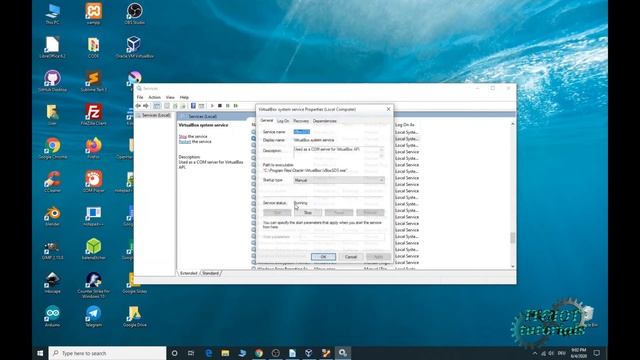Viewport: 640px width, 360px height.
Task: Select the CCleaner desktop icon
Action: pos(53,182)
